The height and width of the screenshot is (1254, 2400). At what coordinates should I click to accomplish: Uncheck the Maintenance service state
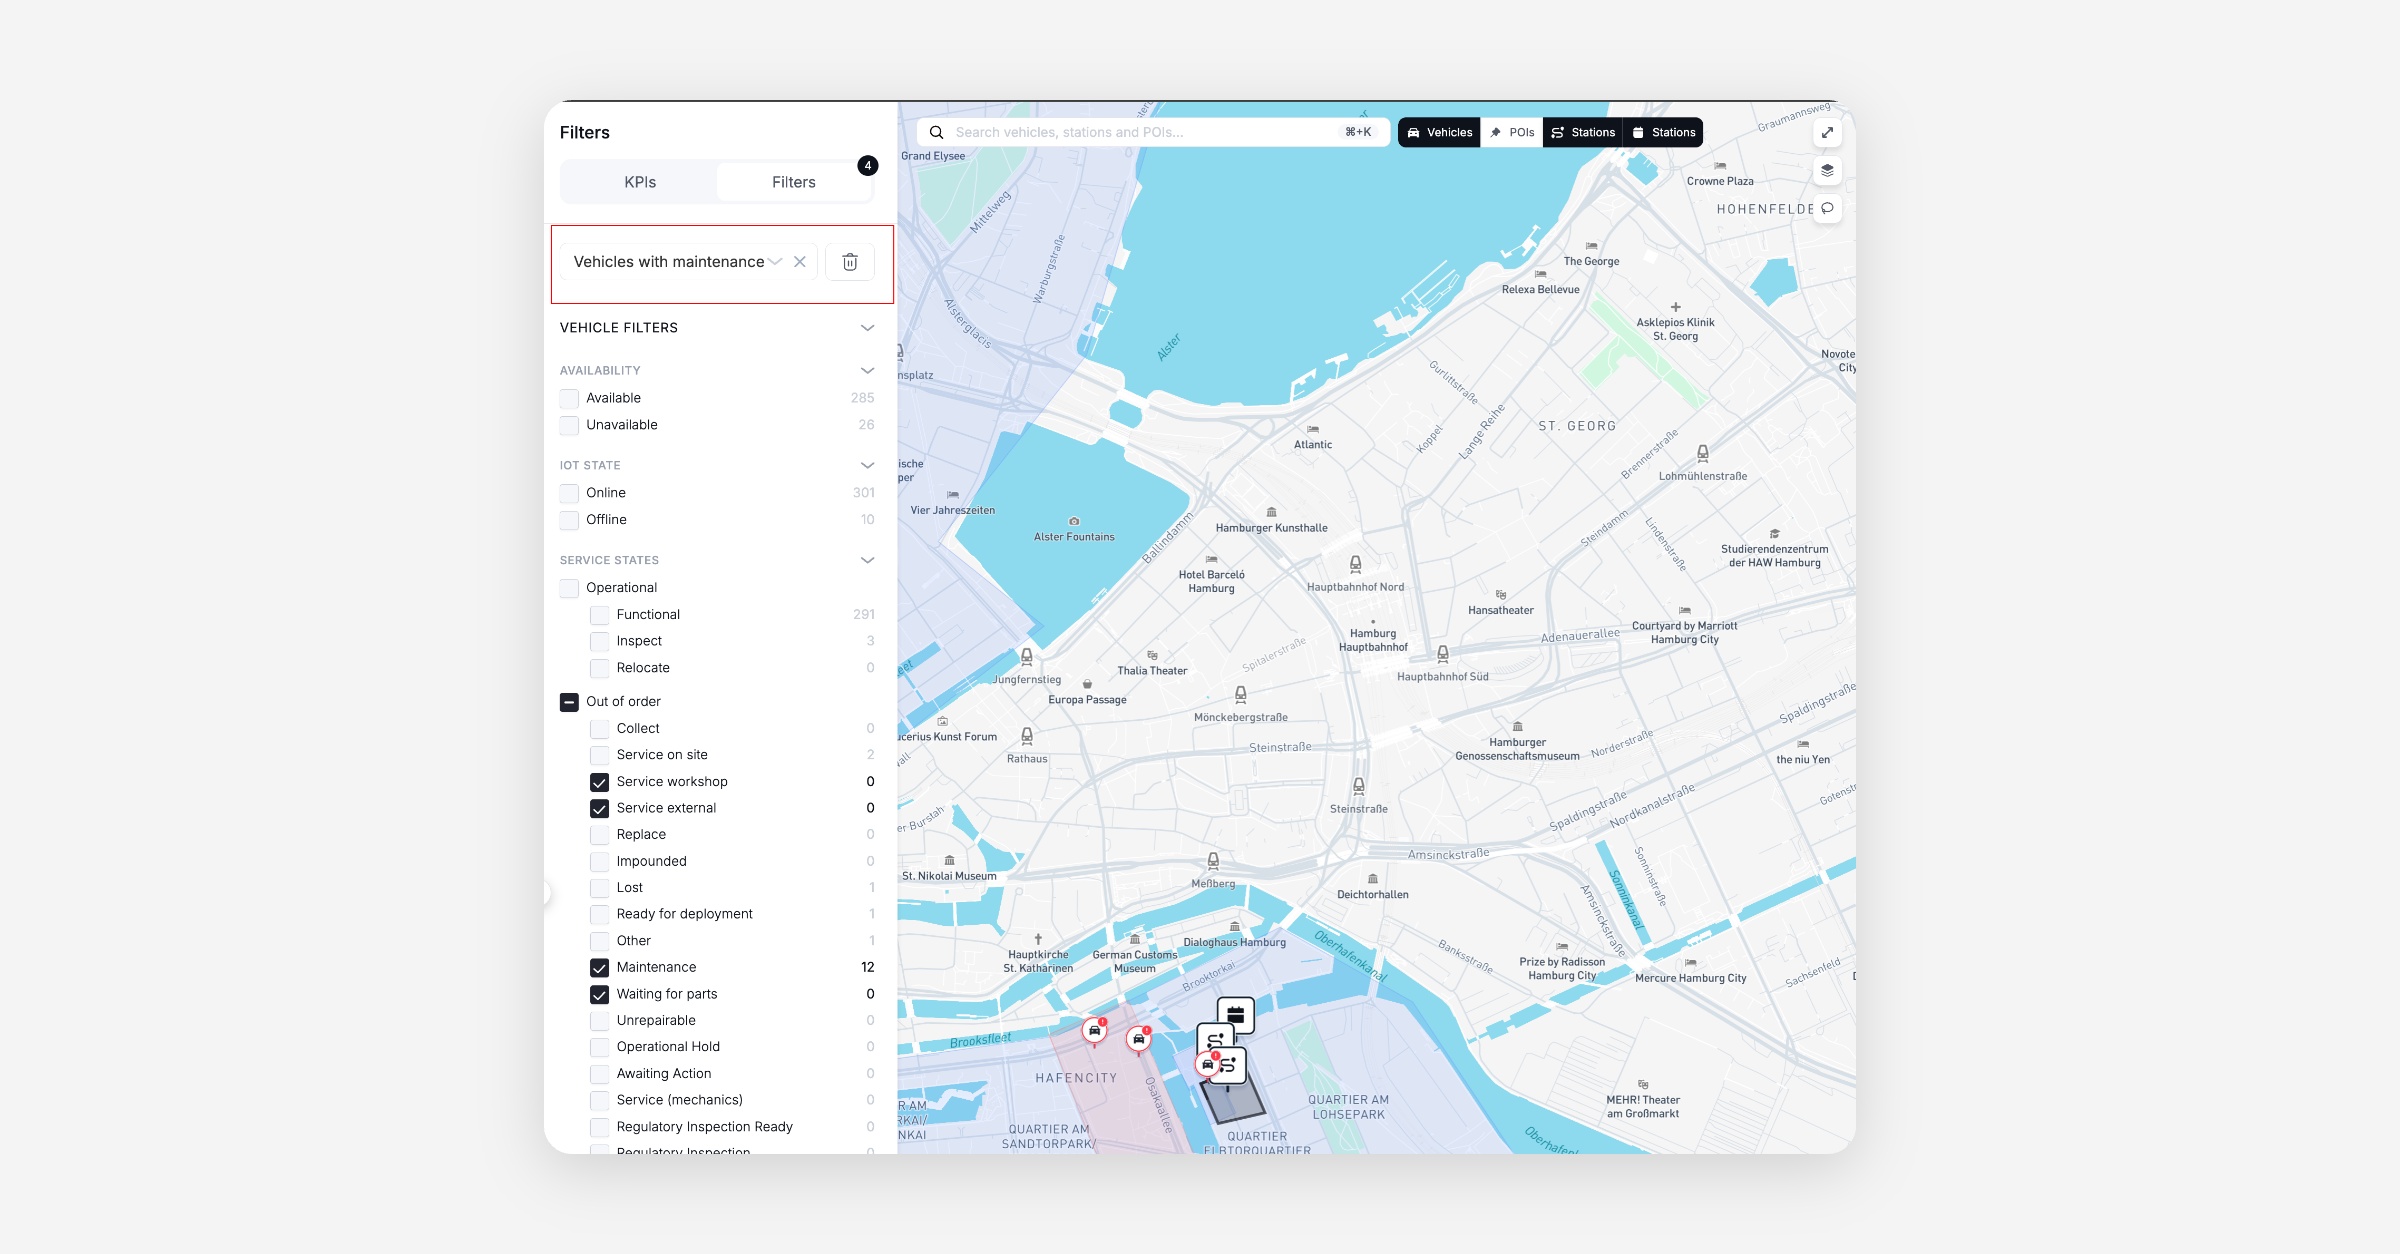point(599,967)
